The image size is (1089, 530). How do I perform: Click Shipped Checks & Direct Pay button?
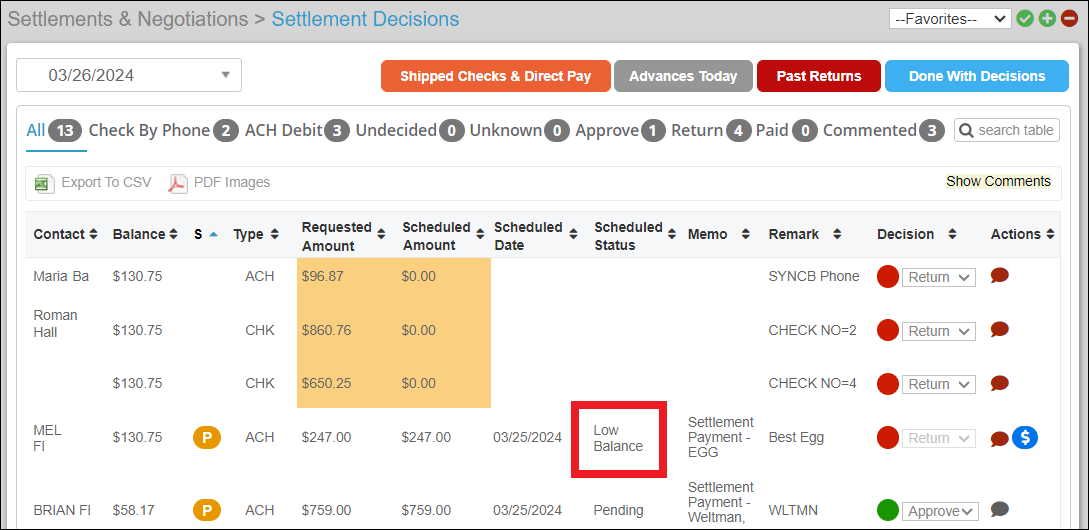click(496, 76)
